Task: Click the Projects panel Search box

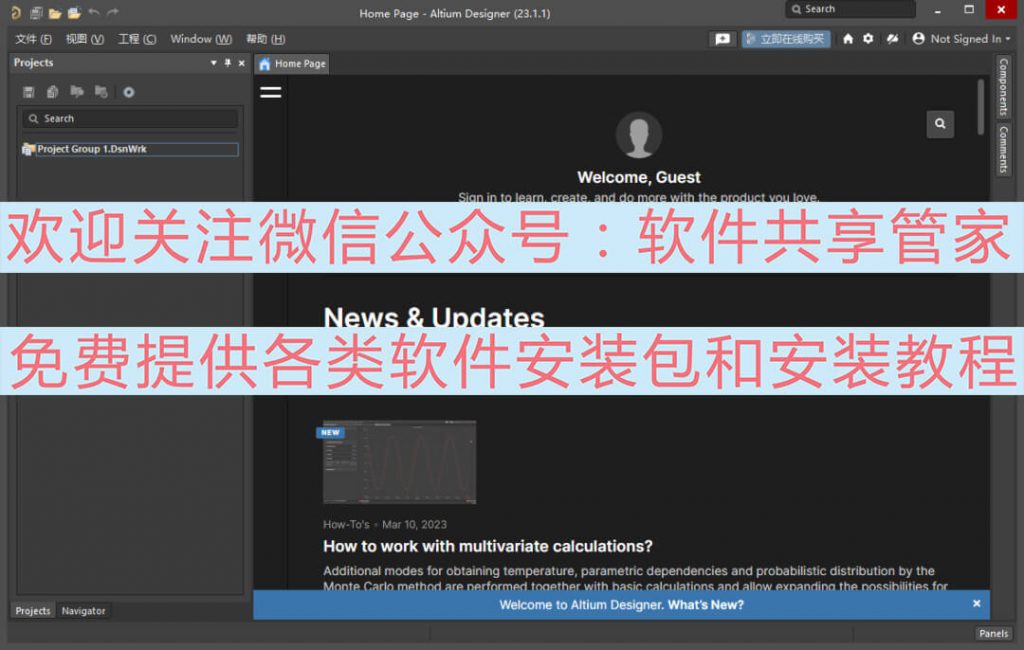Action: (130, 119)
